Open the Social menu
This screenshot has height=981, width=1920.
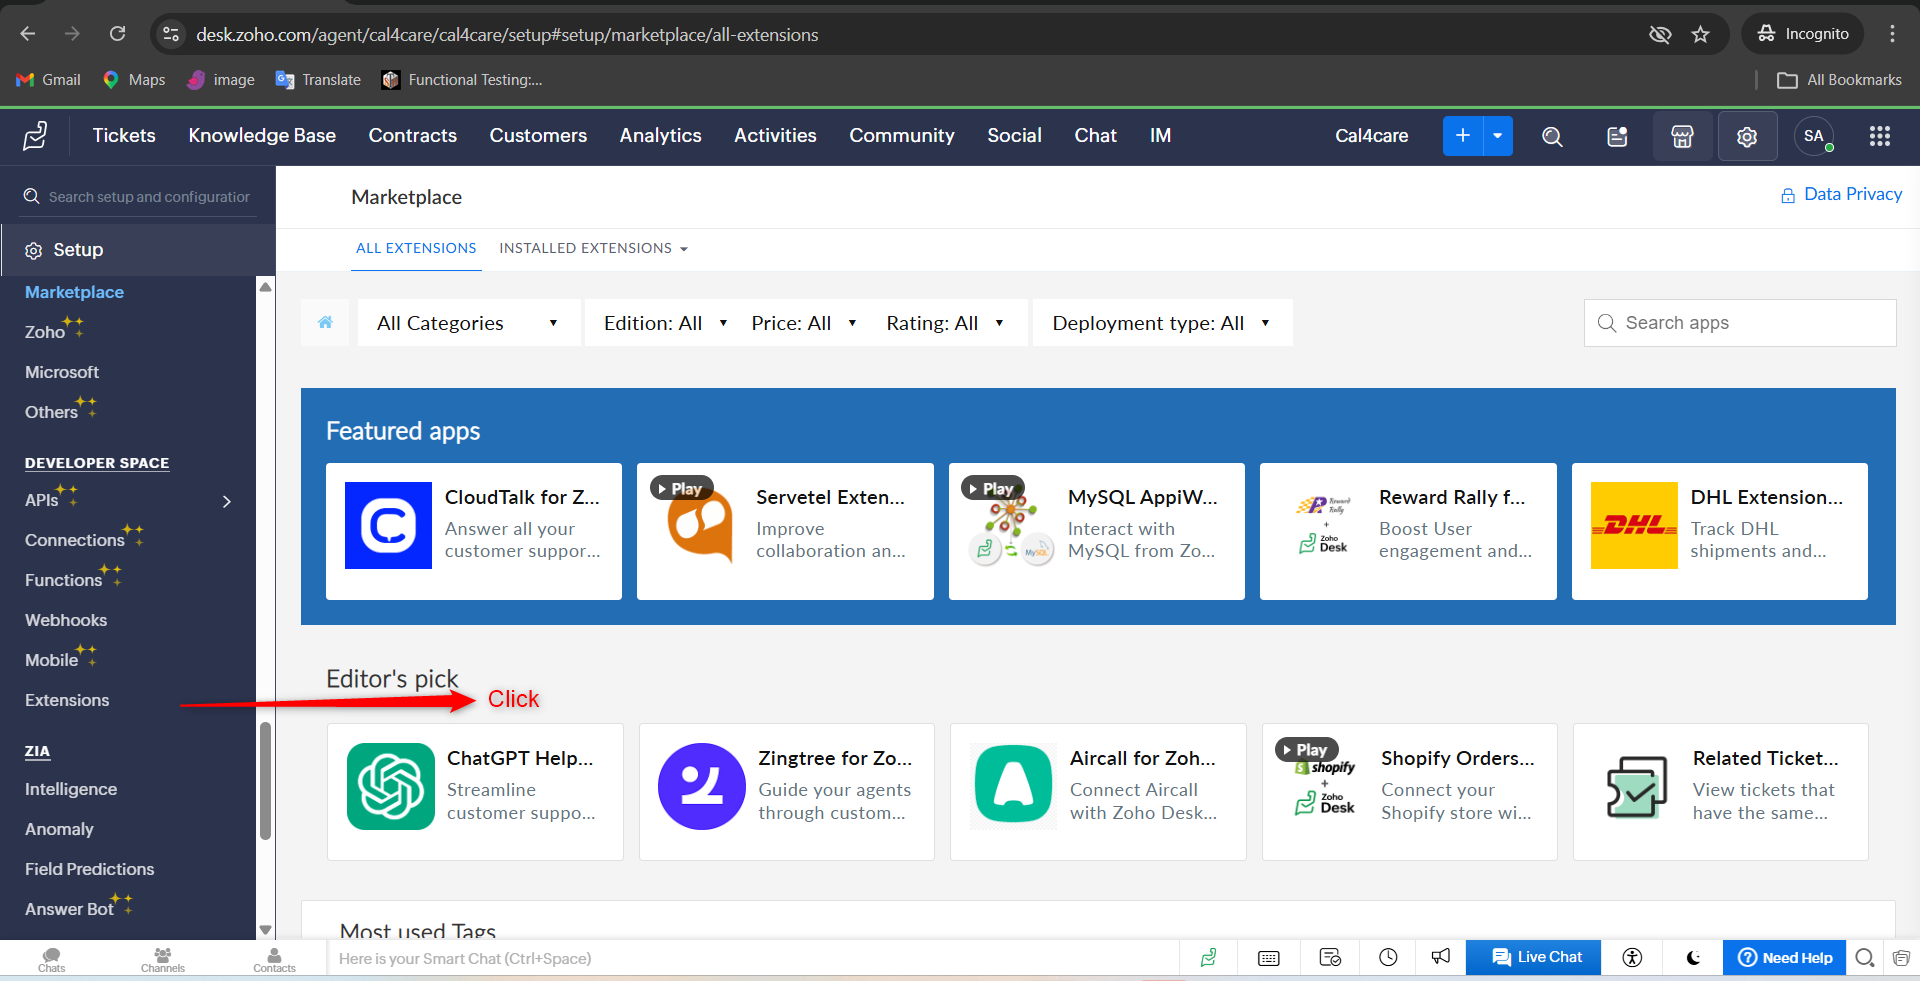click(x=1014, y=135)
